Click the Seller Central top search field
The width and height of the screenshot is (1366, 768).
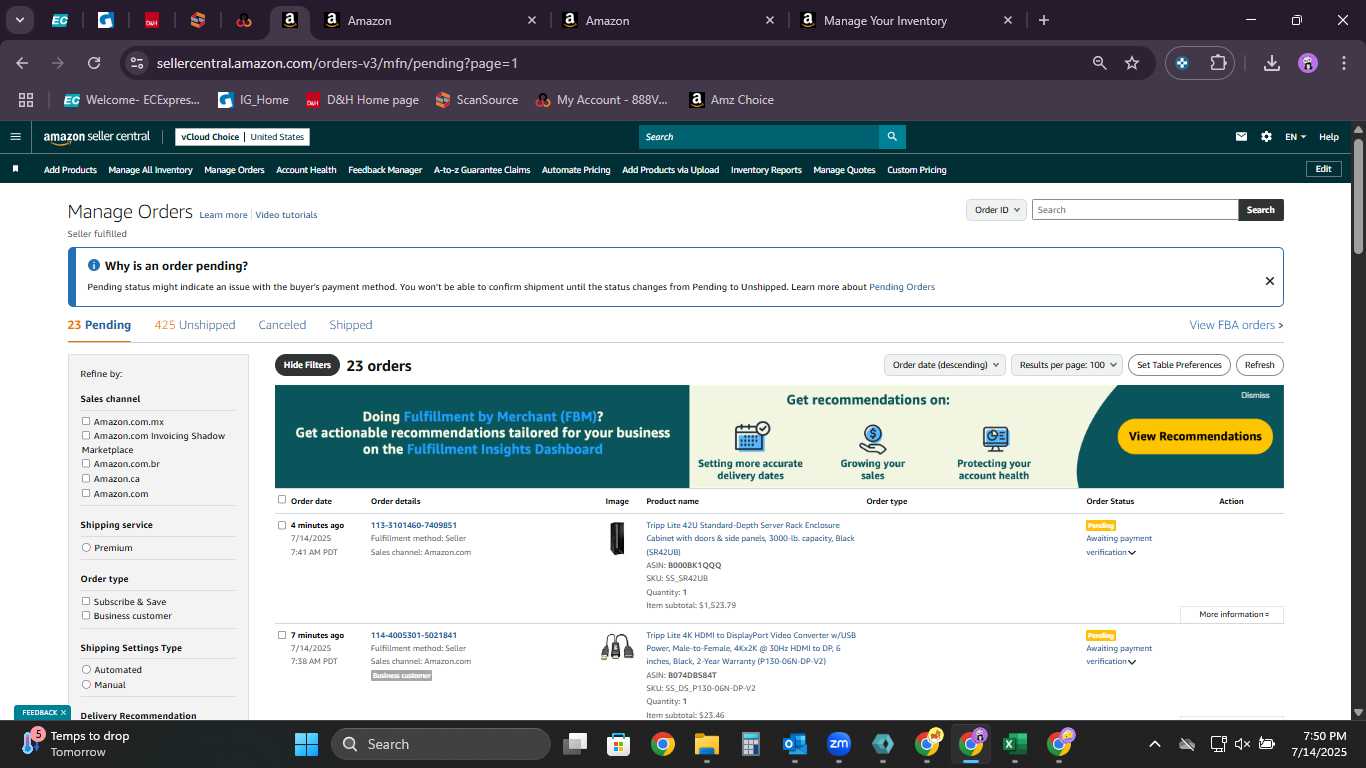(759, 137)
